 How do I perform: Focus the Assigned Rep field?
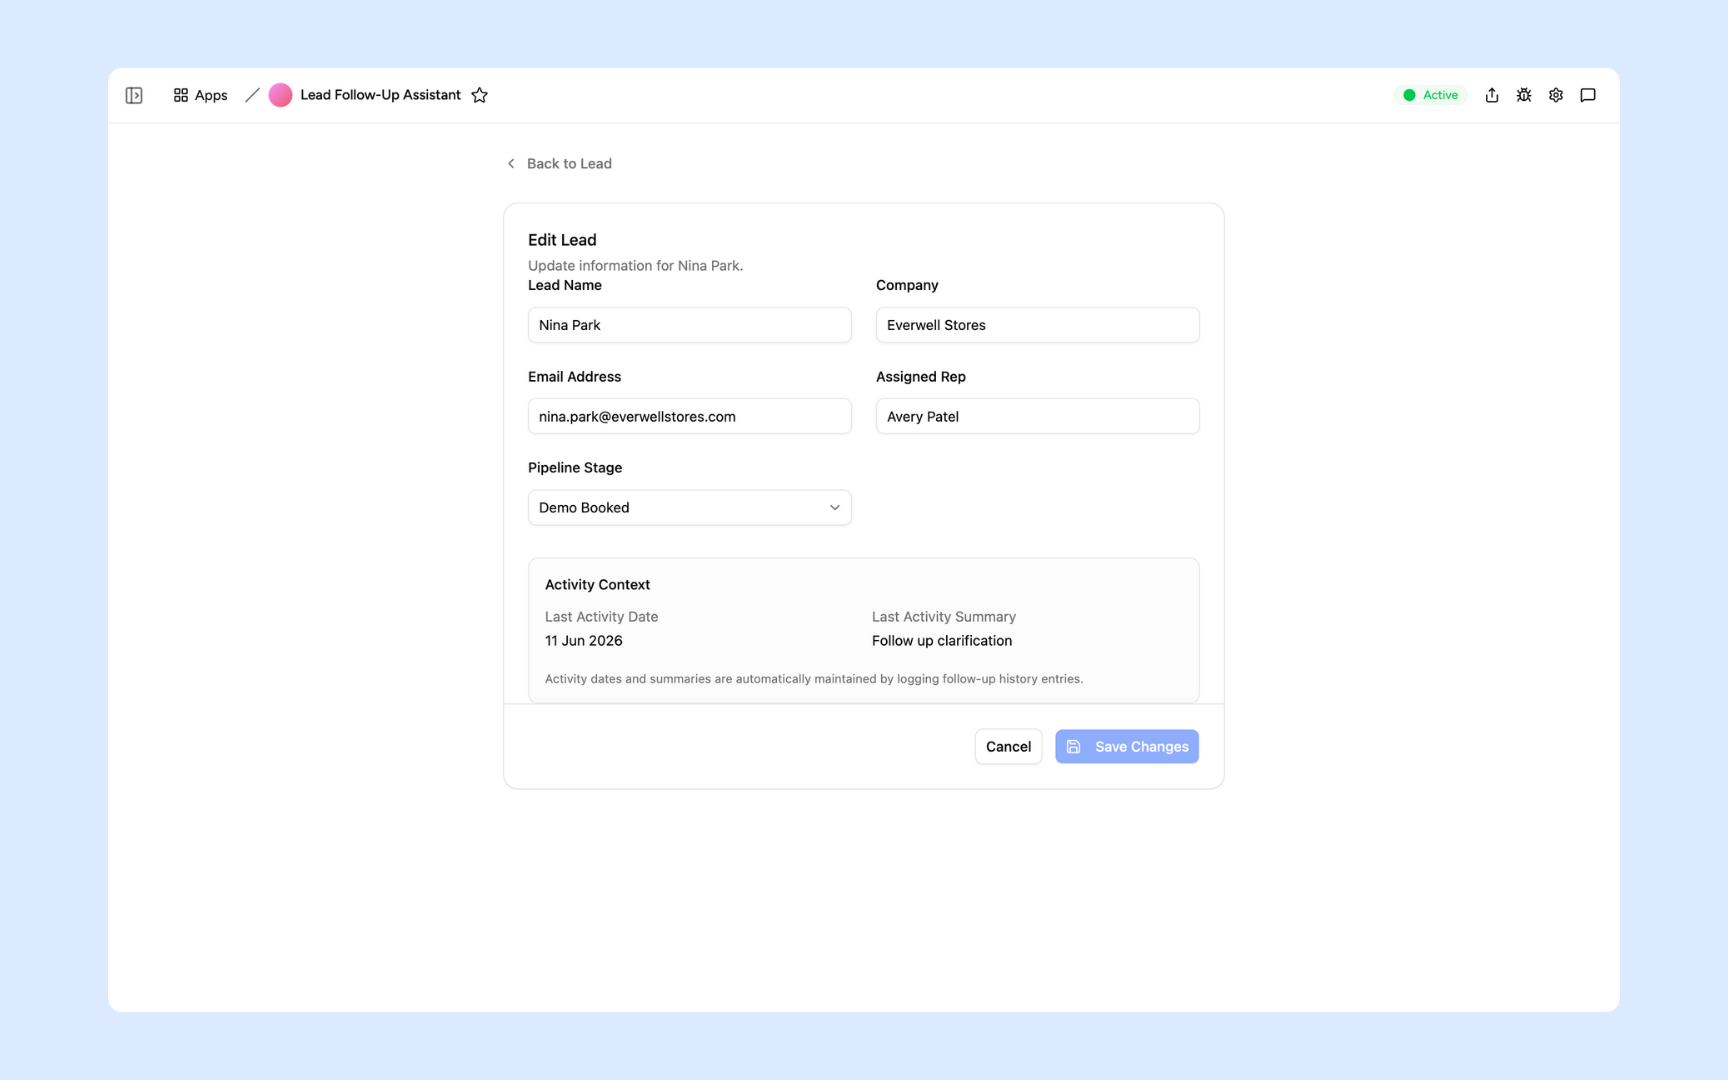[x=1038, y=416]
